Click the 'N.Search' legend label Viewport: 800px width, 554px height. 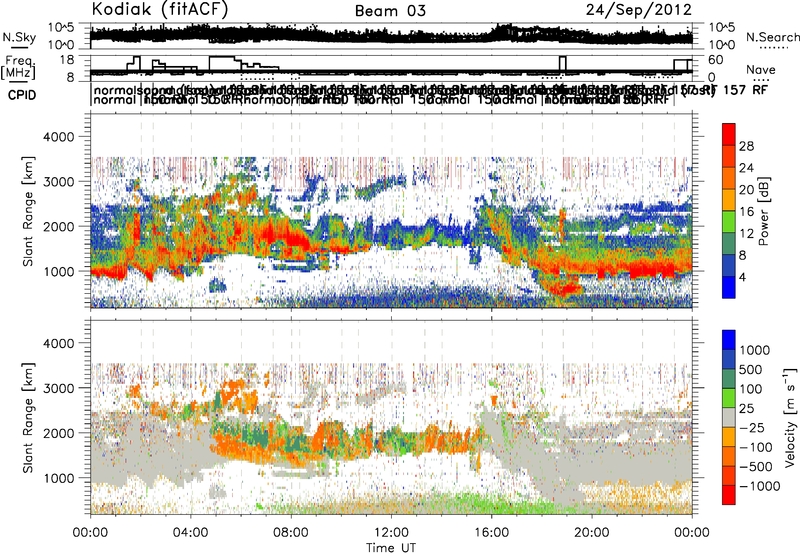[773, 37]
